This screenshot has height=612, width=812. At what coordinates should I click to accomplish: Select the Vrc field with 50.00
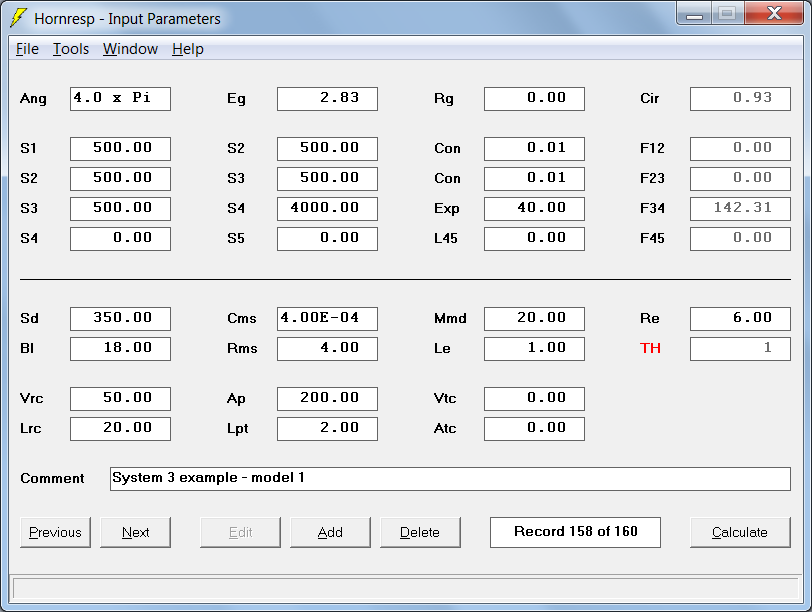tap(120, 399)
